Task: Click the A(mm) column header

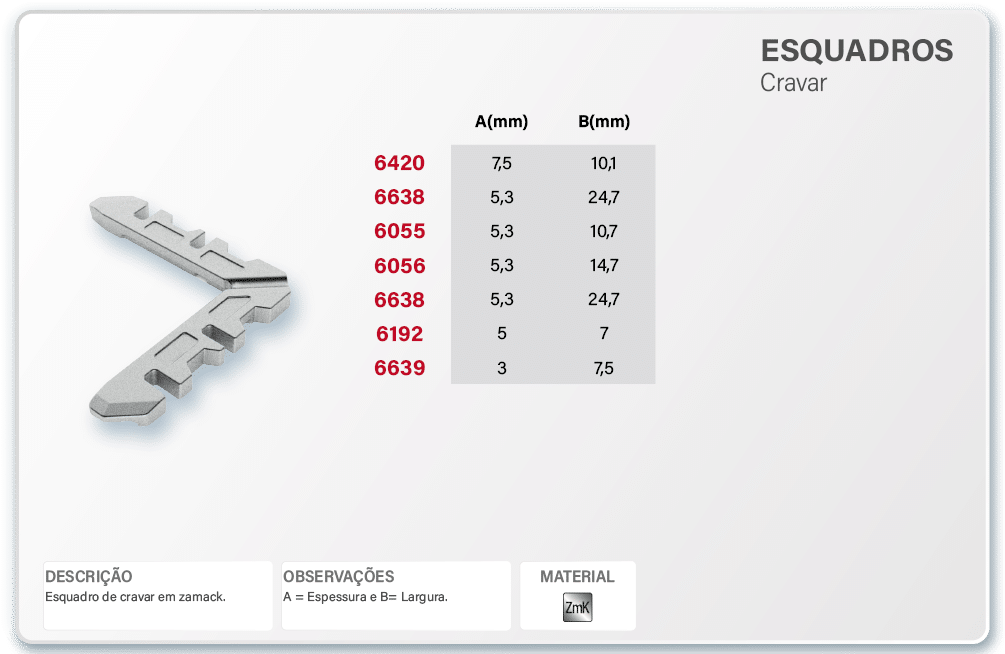Action: coord(501,122)
